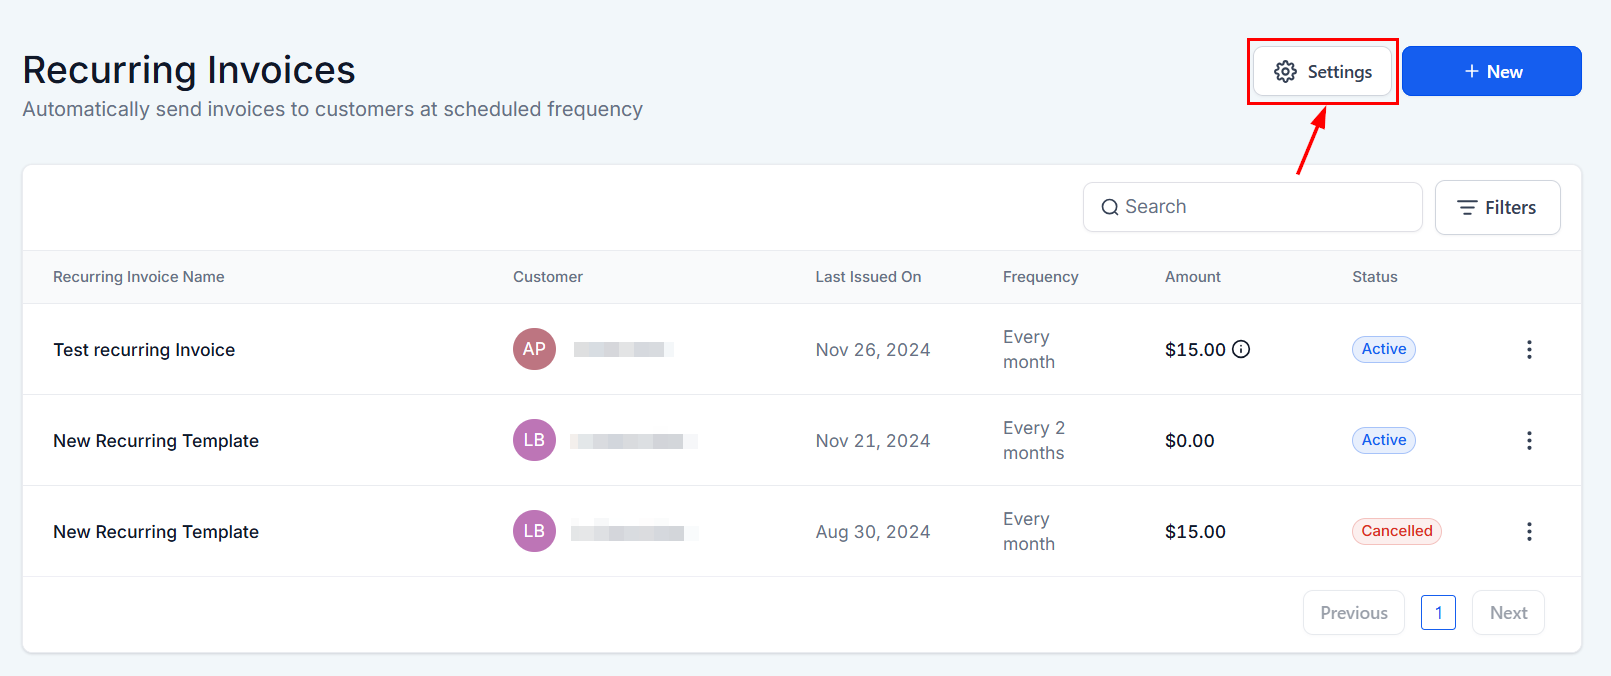This screenshot has width=1611, height=676.
Task: Click LB avatar in Nov 21 row
Action: 534,440
